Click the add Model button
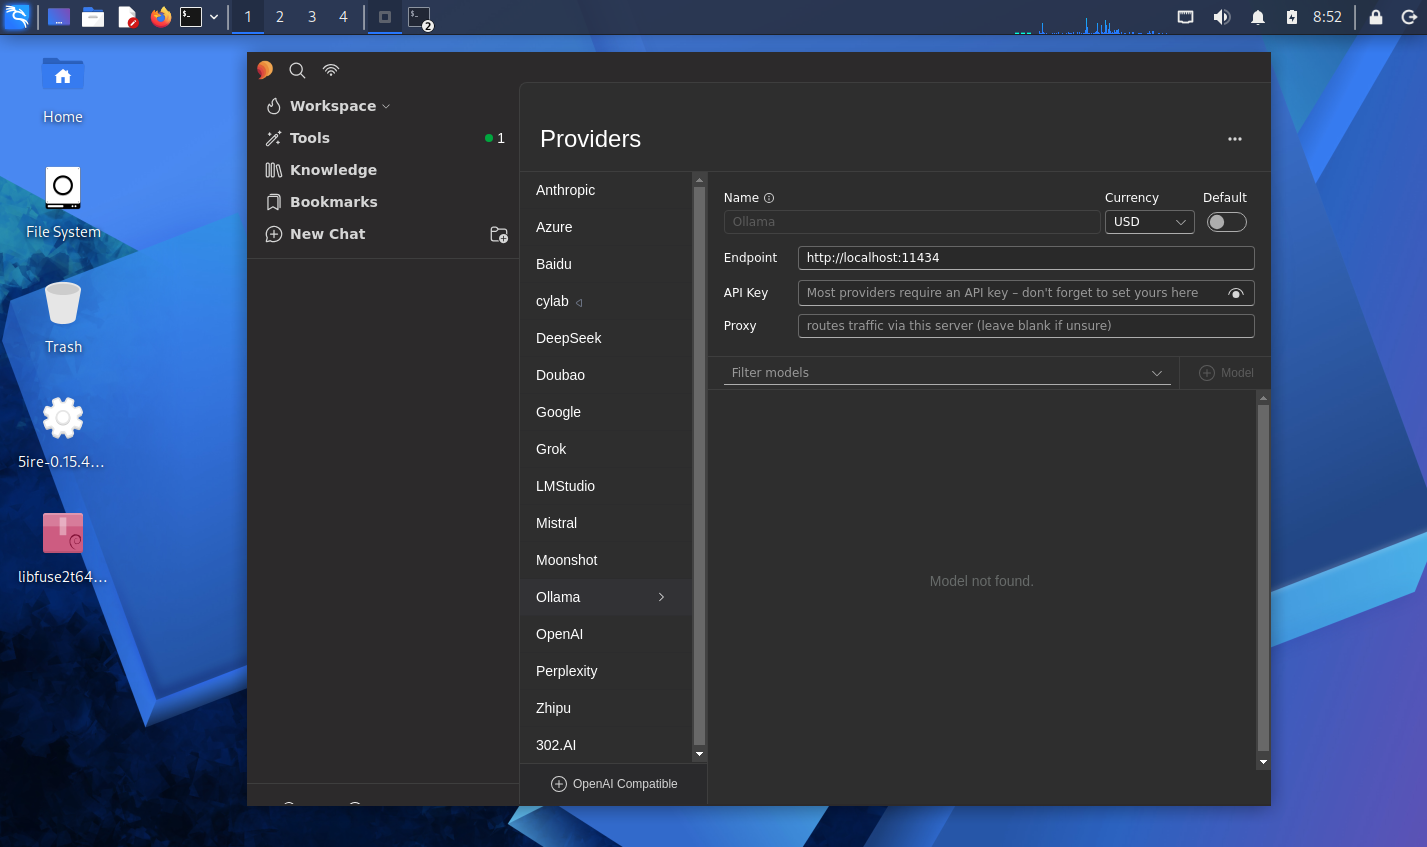 [1226, 373]
